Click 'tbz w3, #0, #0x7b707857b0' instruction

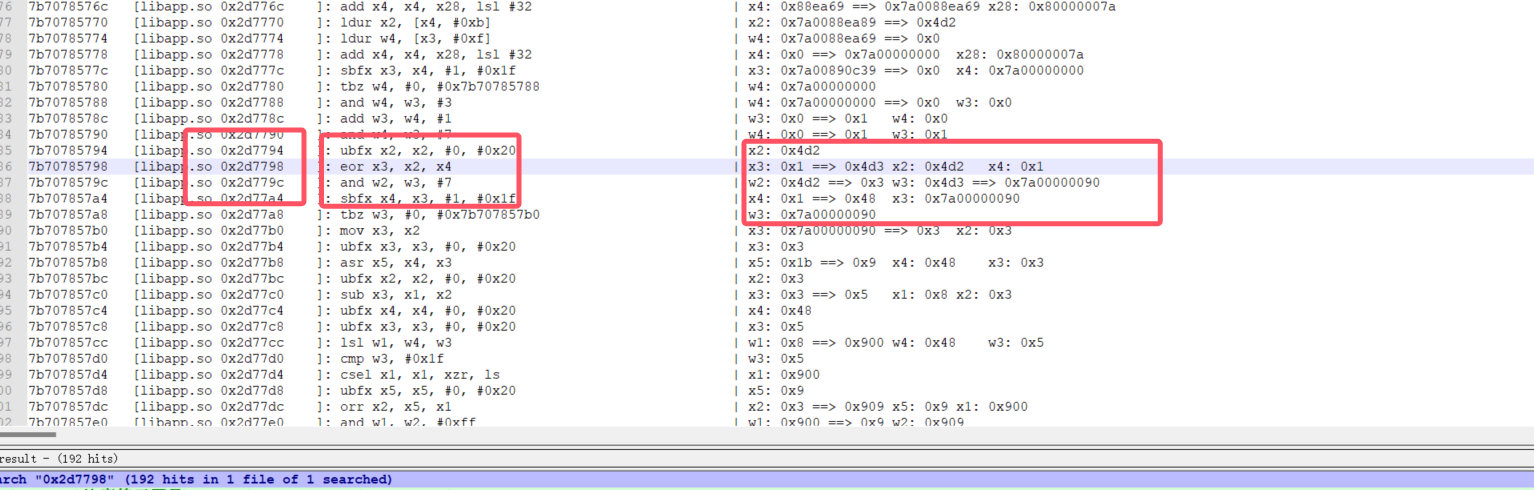440,214
